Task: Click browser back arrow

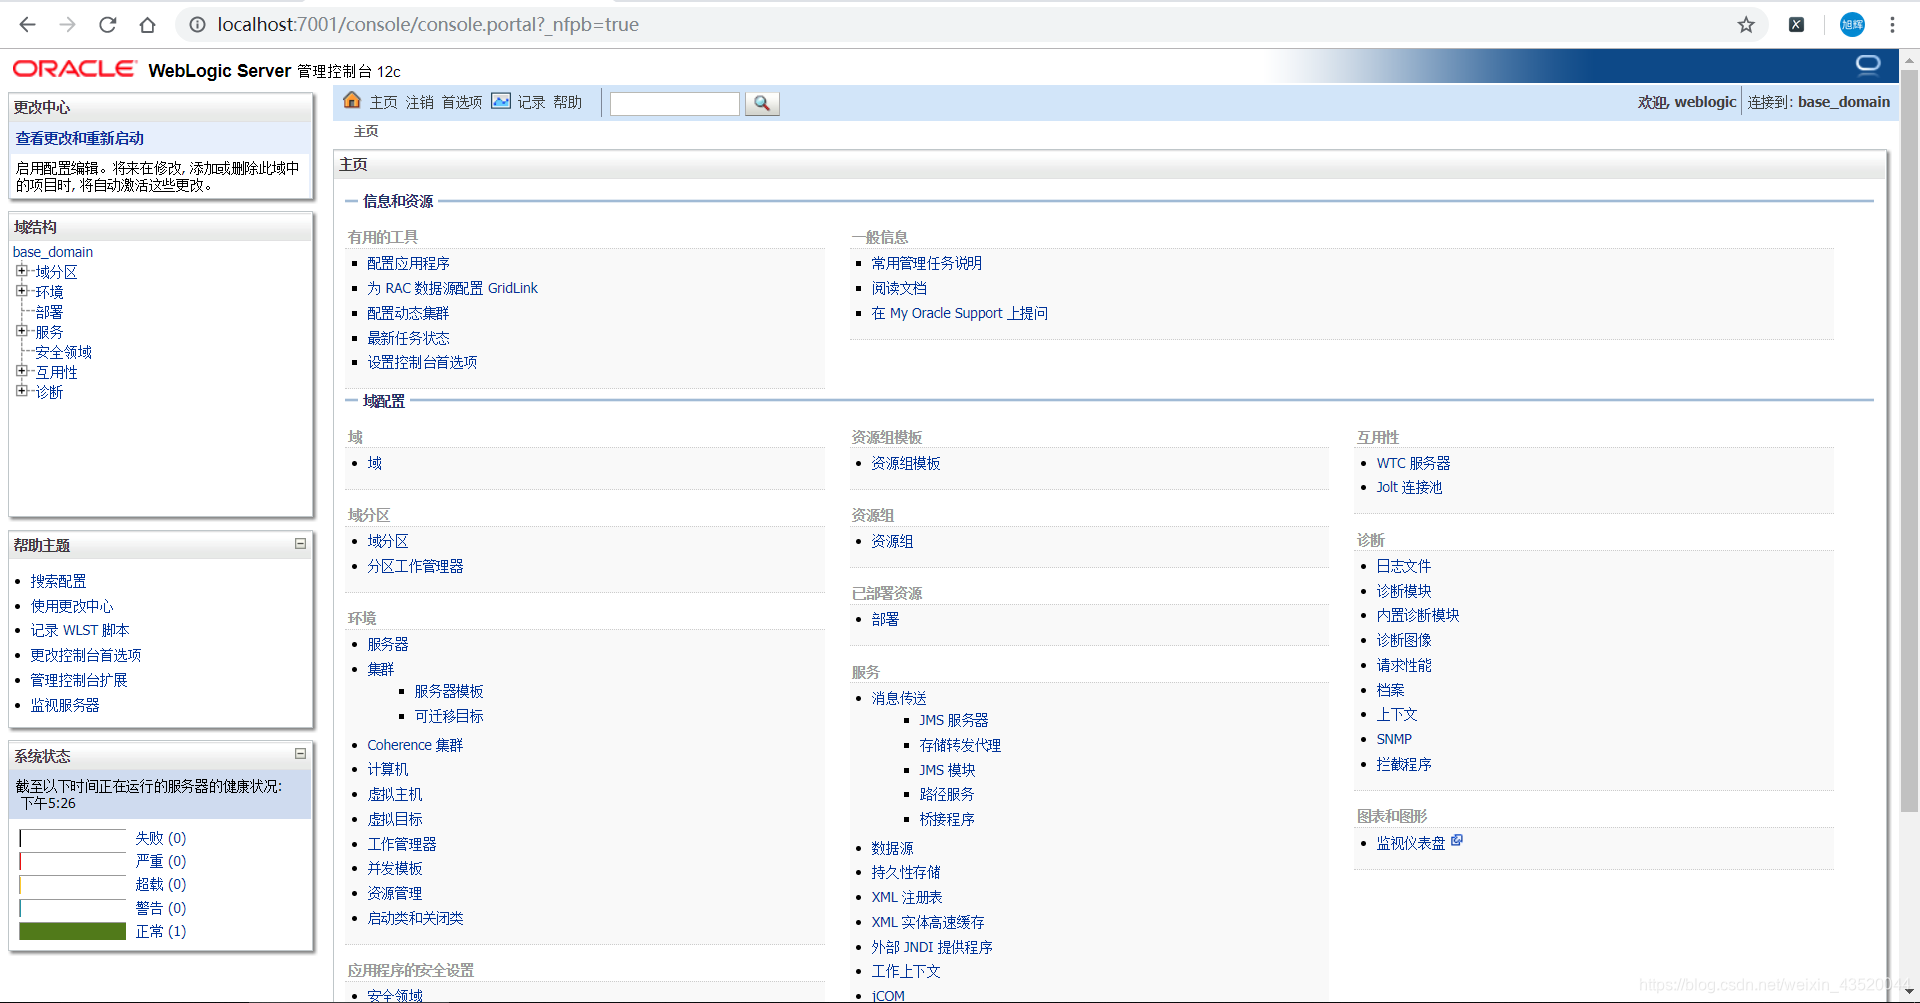Action: [27, 24]
